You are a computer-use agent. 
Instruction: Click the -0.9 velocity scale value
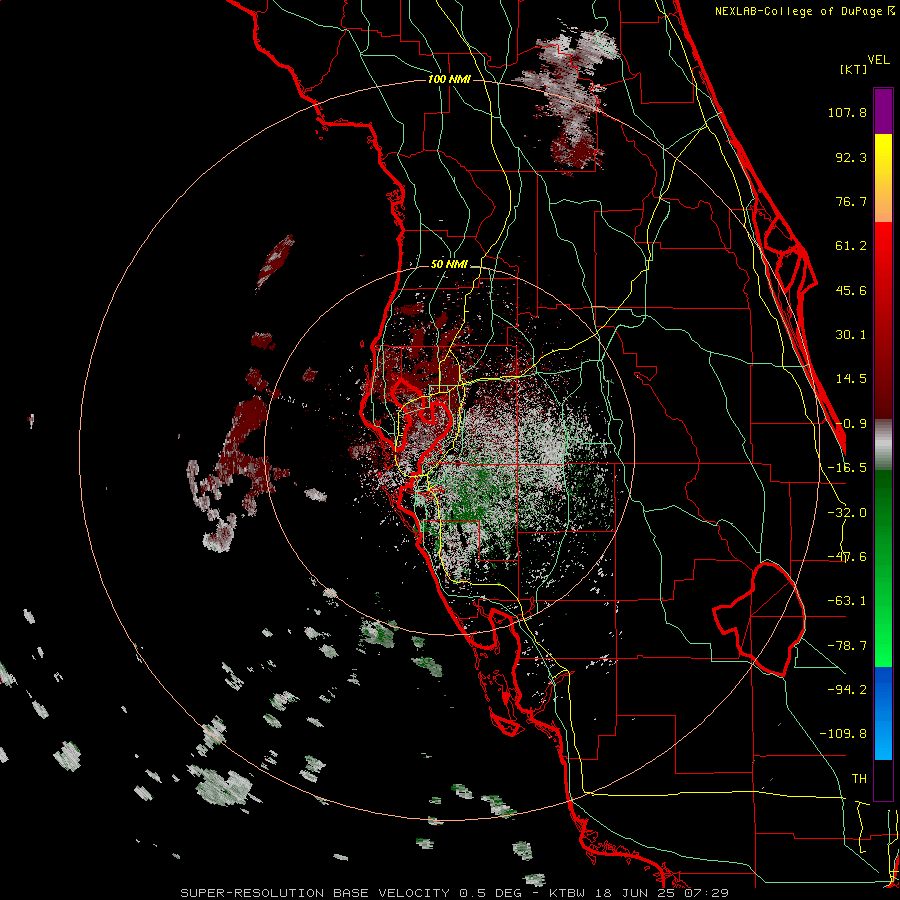(851, 424)
